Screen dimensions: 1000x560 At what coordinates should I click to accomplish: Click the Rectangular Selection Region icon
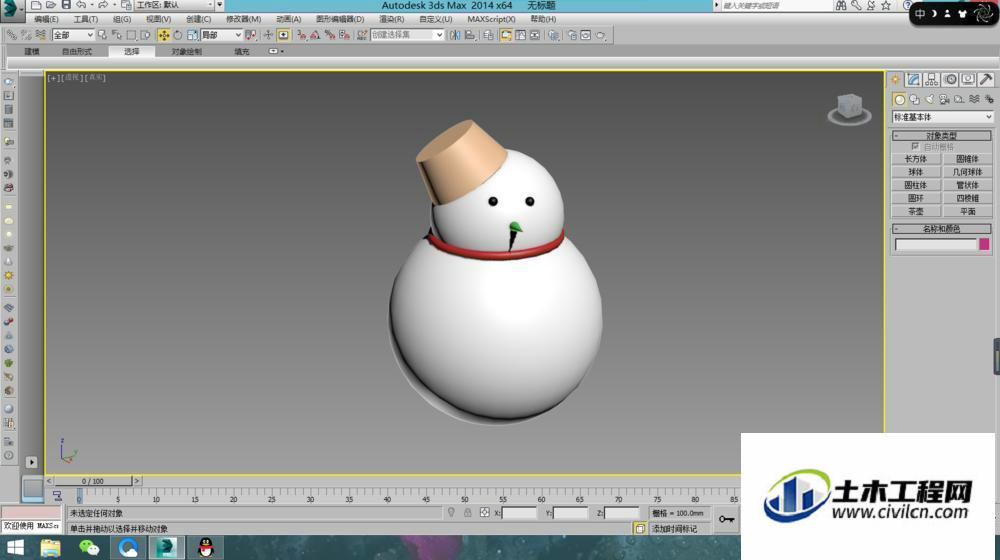pos(131,35)
